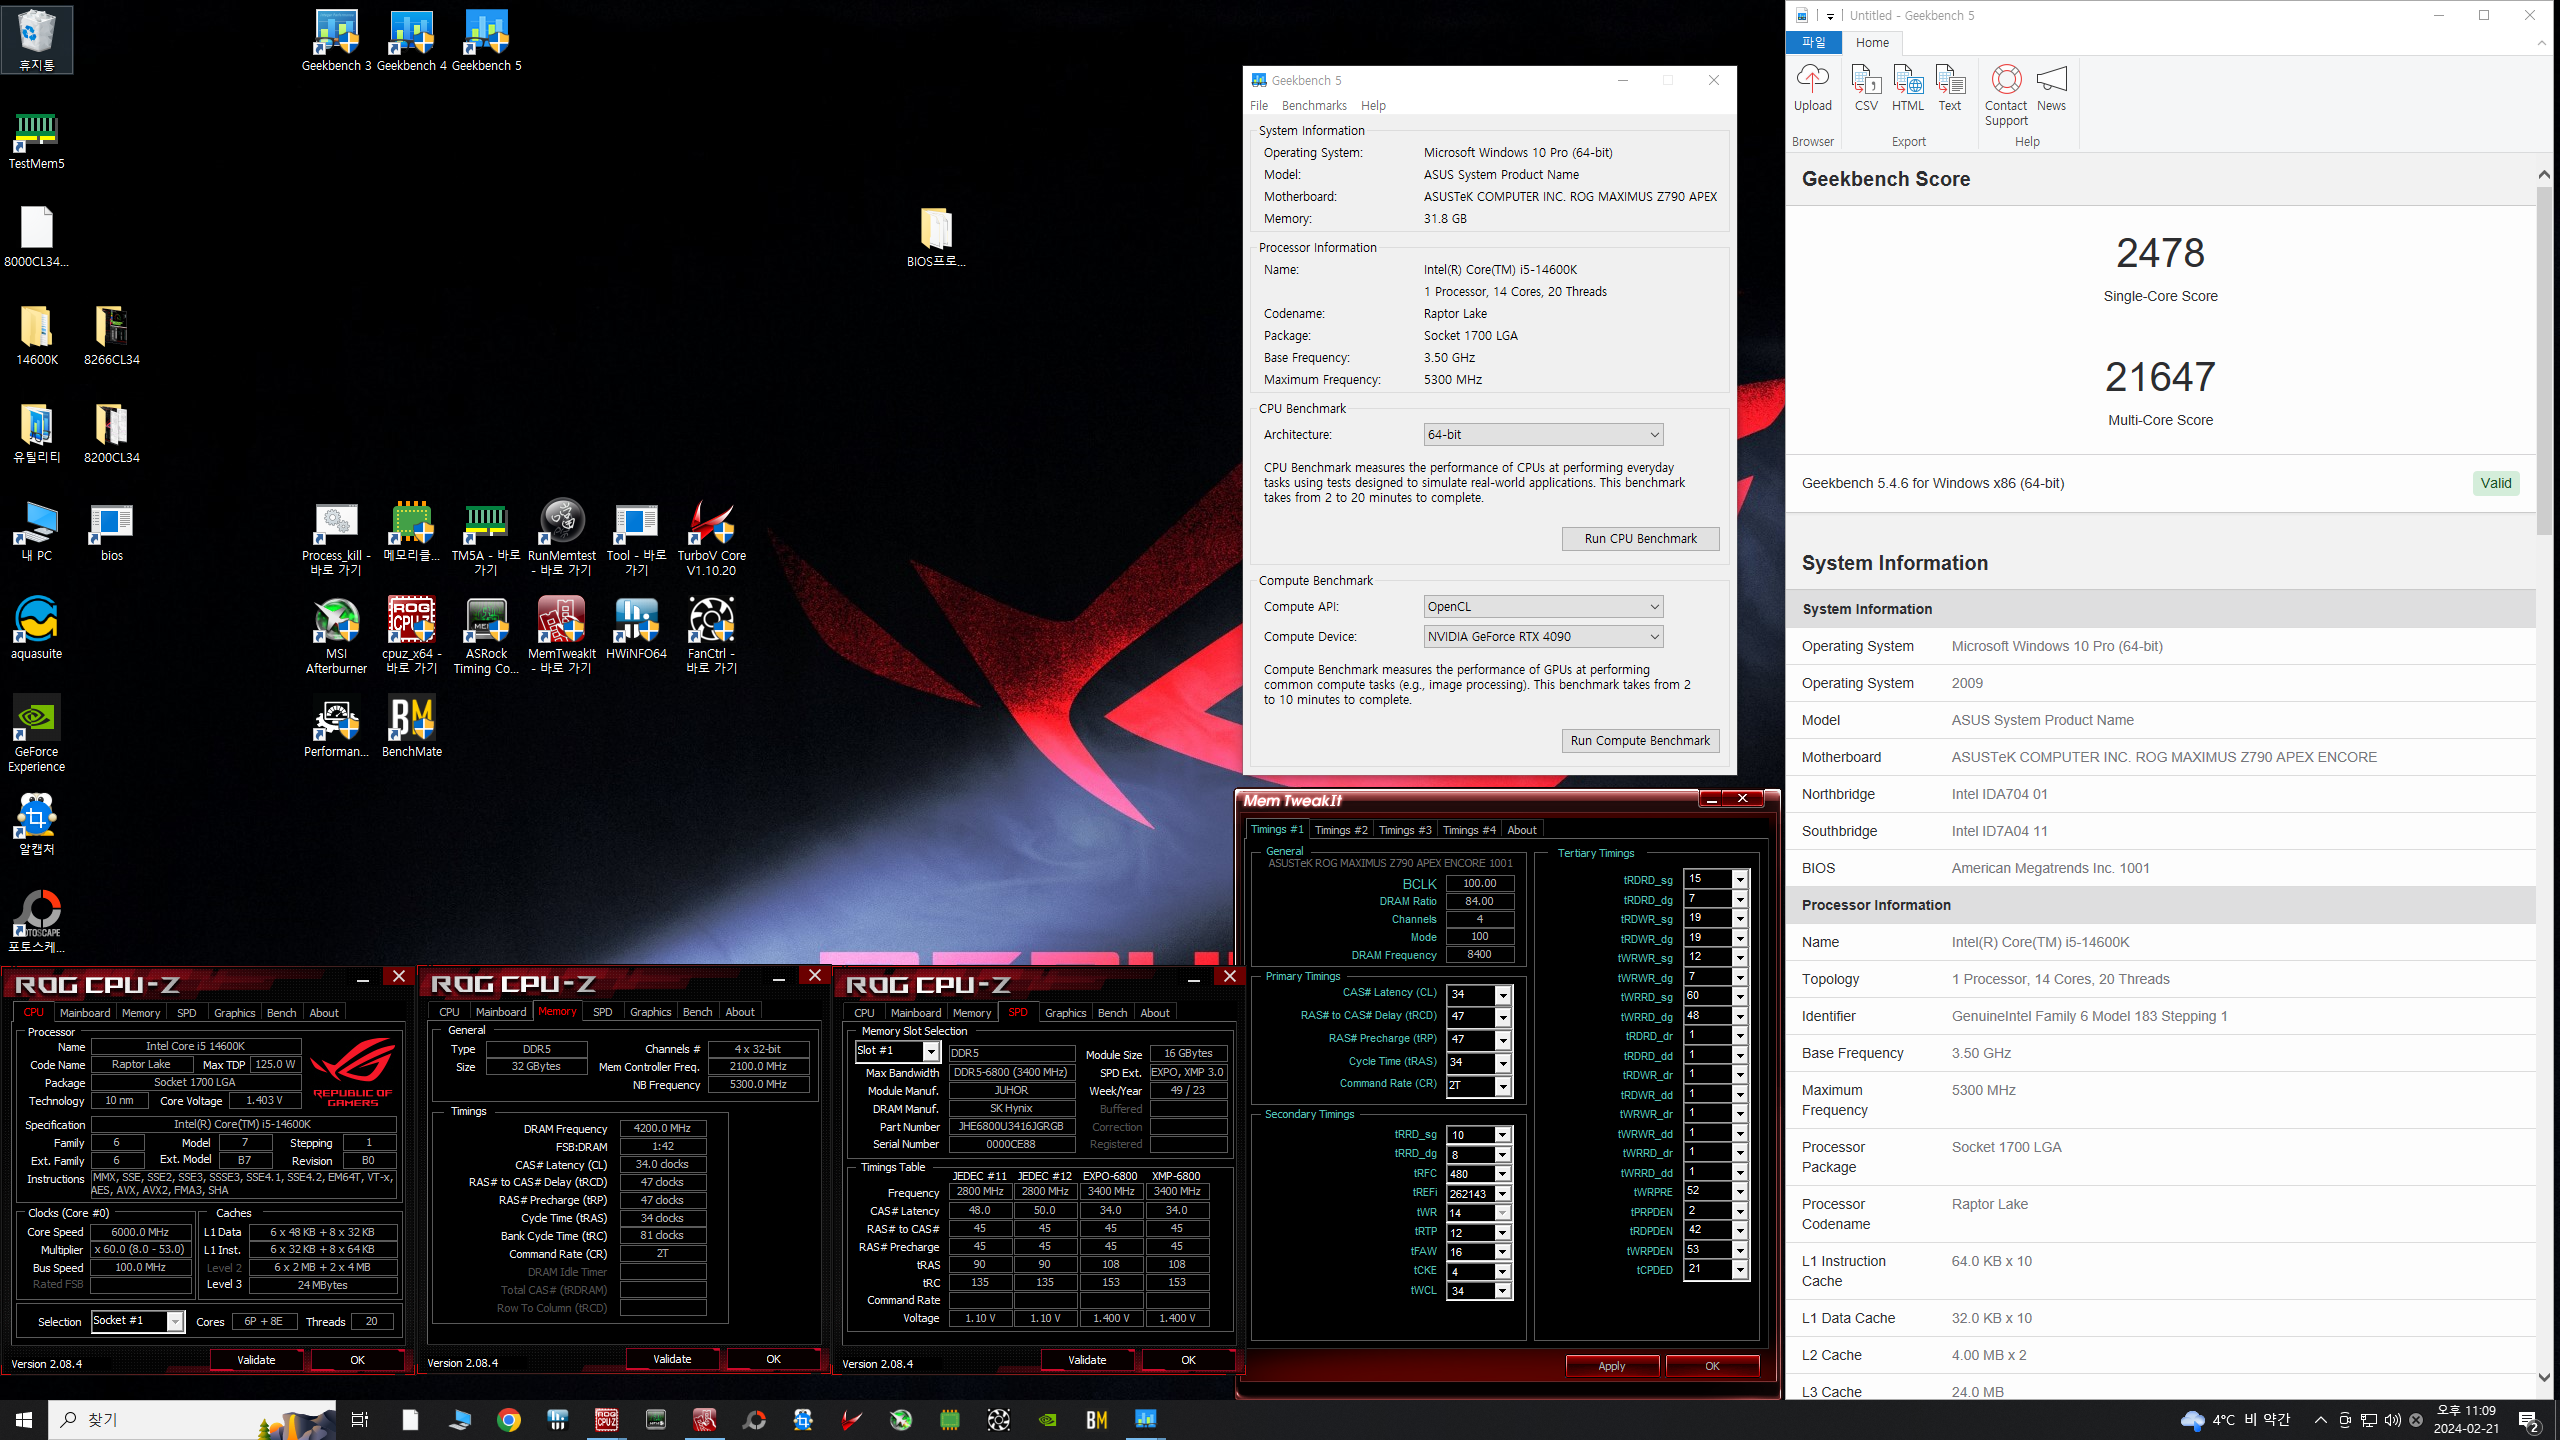
Task: Click OK in MemTweakIt window
Action: coord(1712,1366)
